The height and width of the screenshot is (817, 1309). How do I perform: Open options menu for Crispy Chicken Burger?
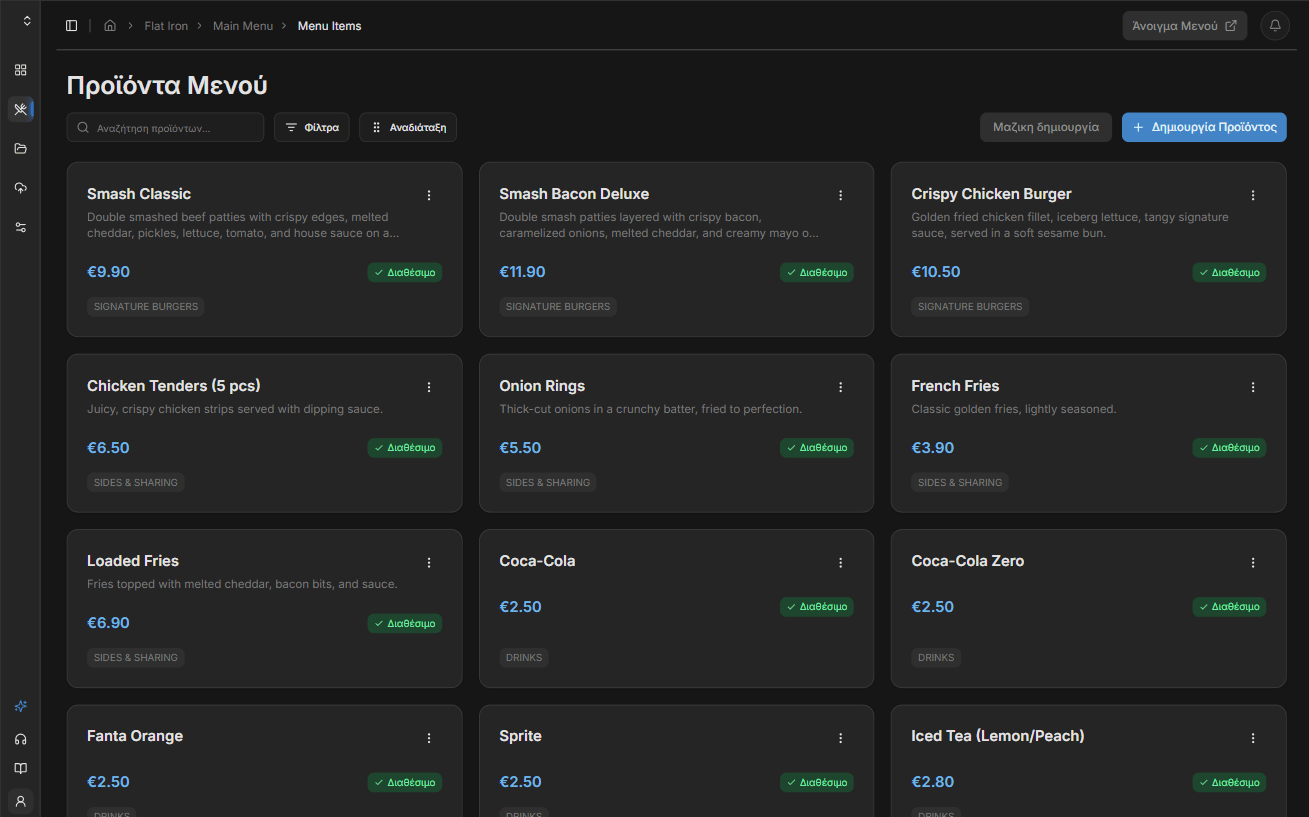tap(1253, 195)
